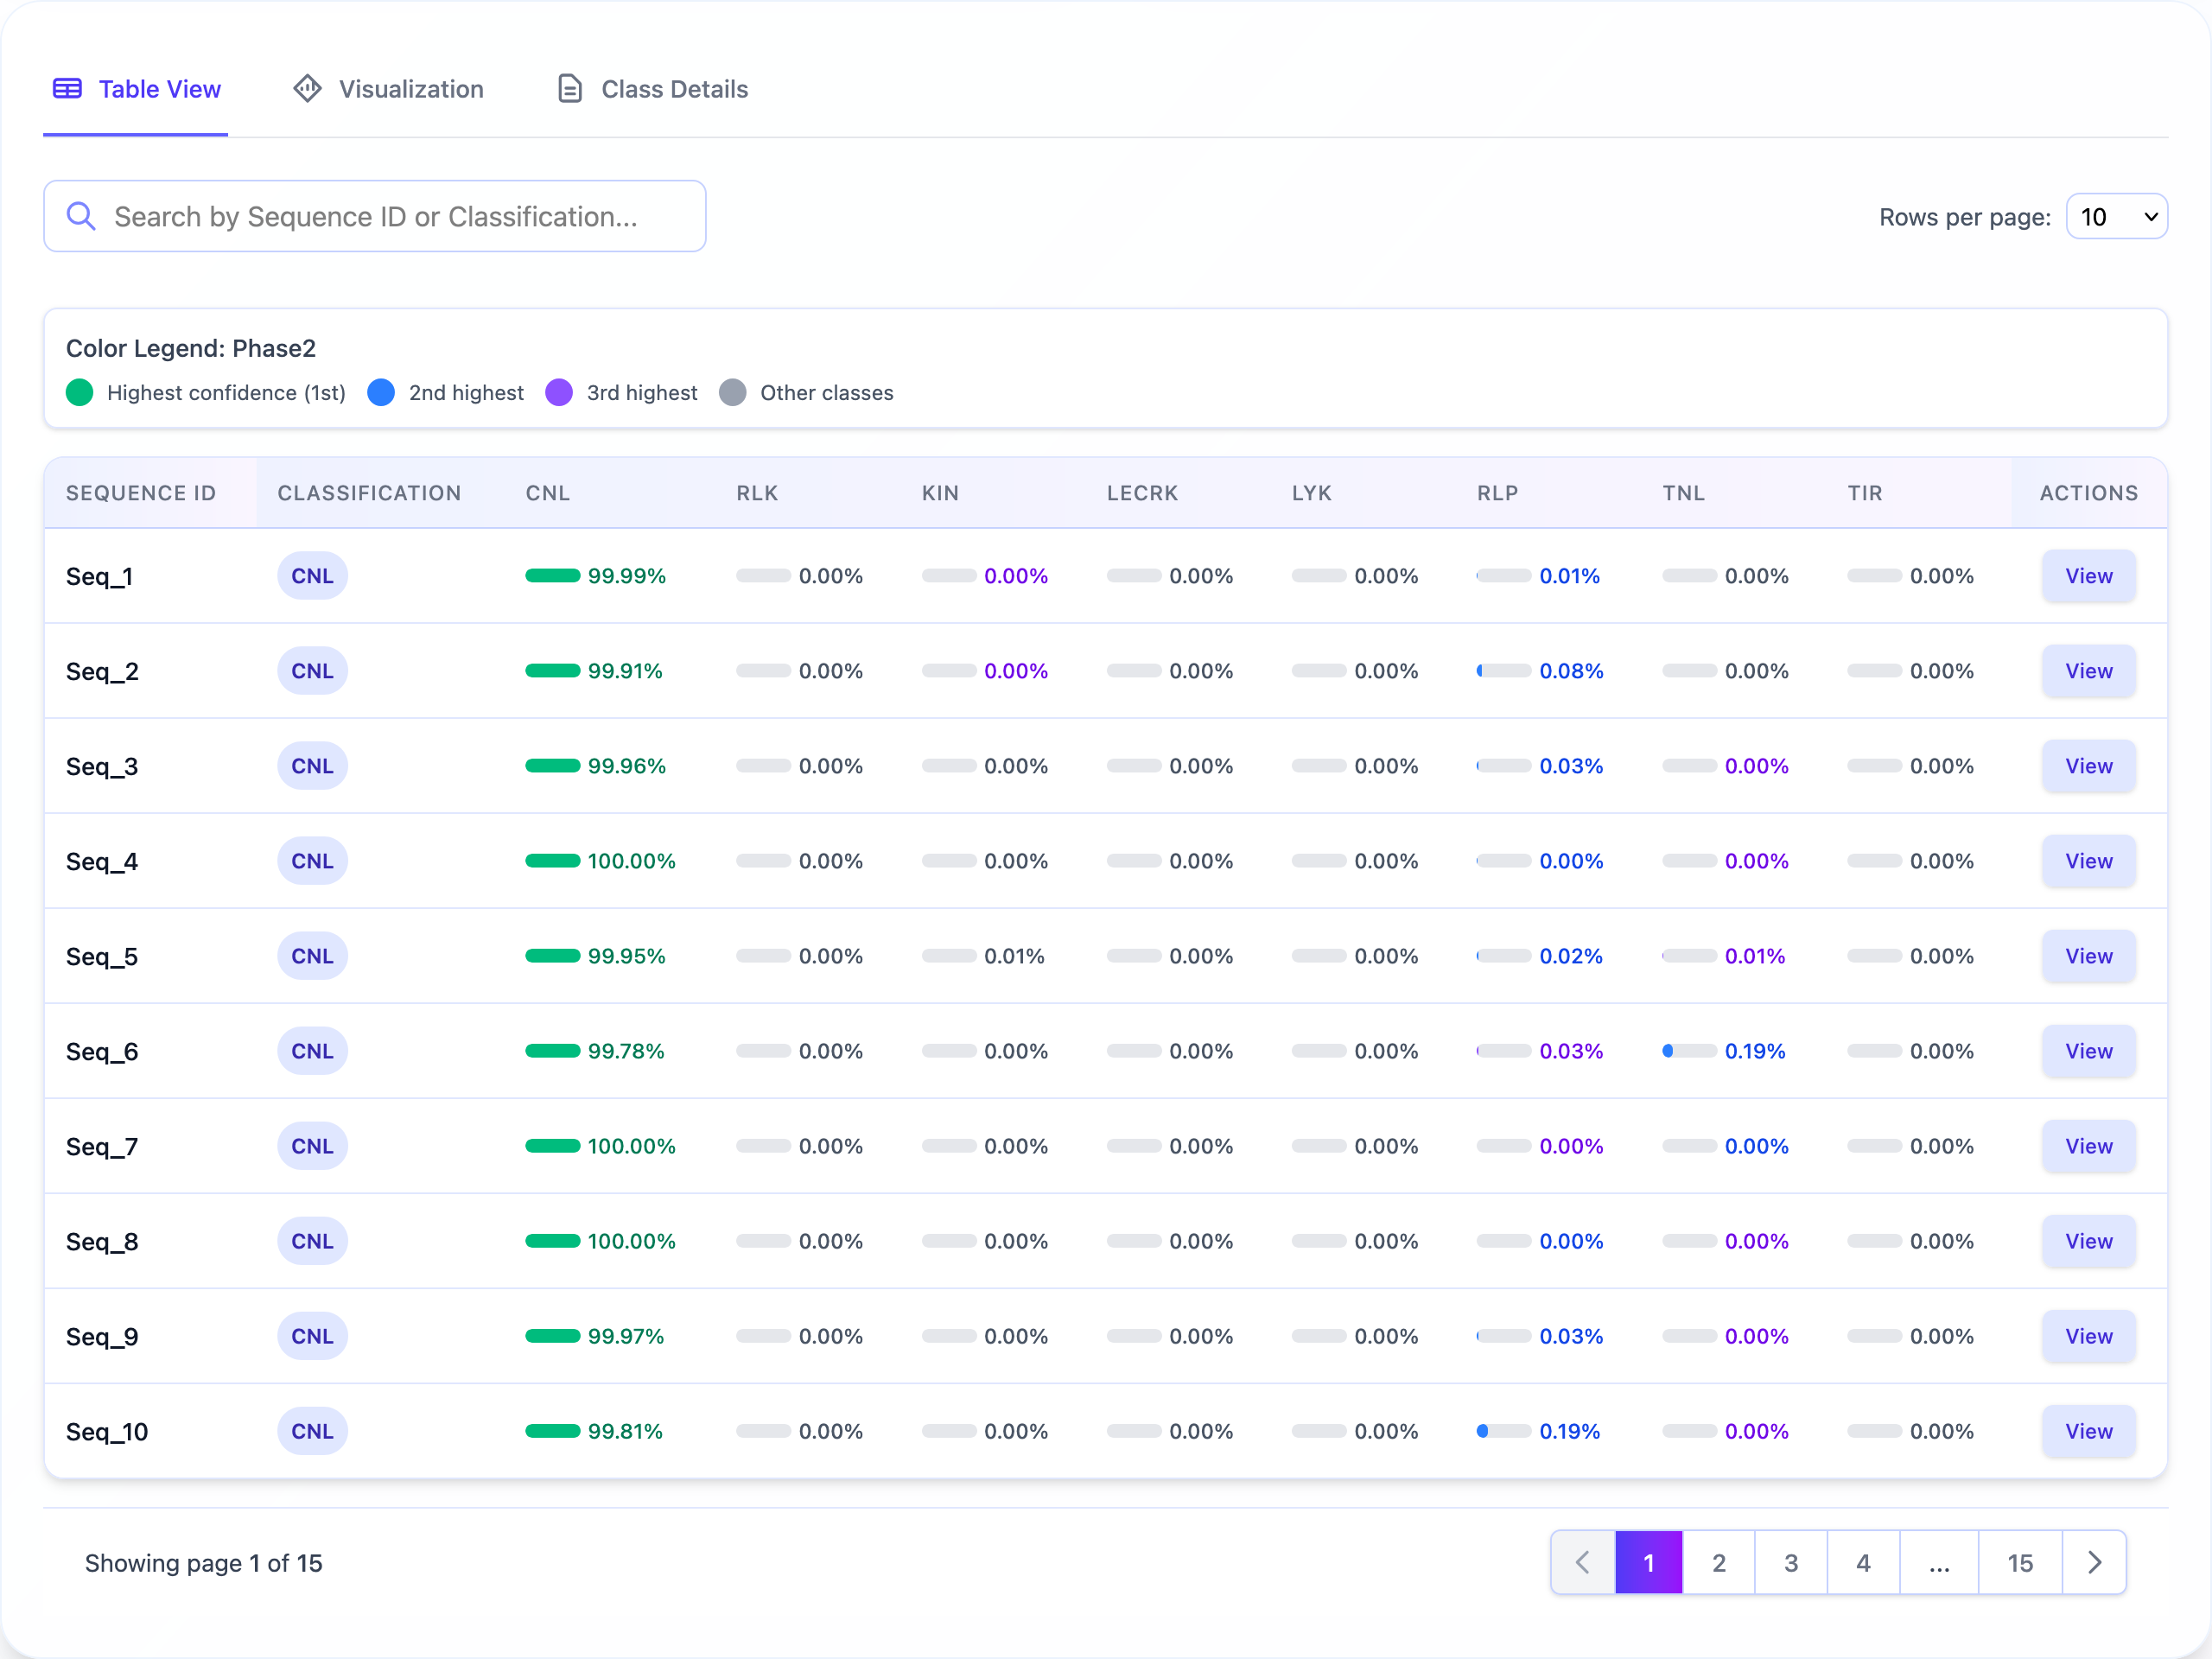Click green Highest confidence legend dot
2212x1659 pixels.
pyautogui.click(x=80, y=392)
